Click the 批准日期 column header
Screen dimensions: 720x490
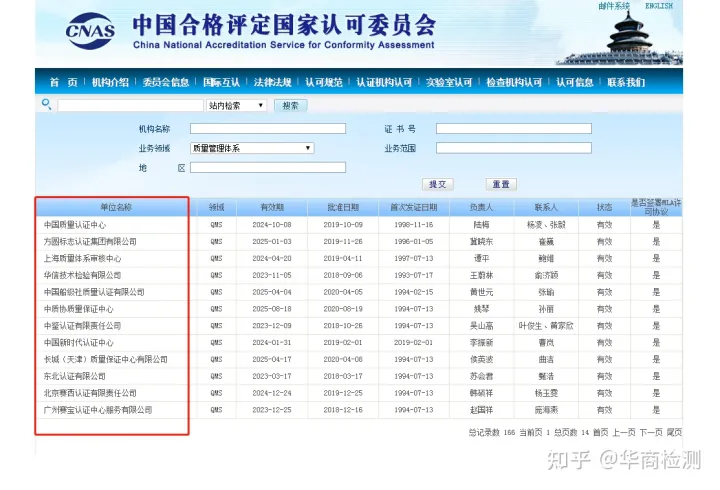[x=343, y=207]
